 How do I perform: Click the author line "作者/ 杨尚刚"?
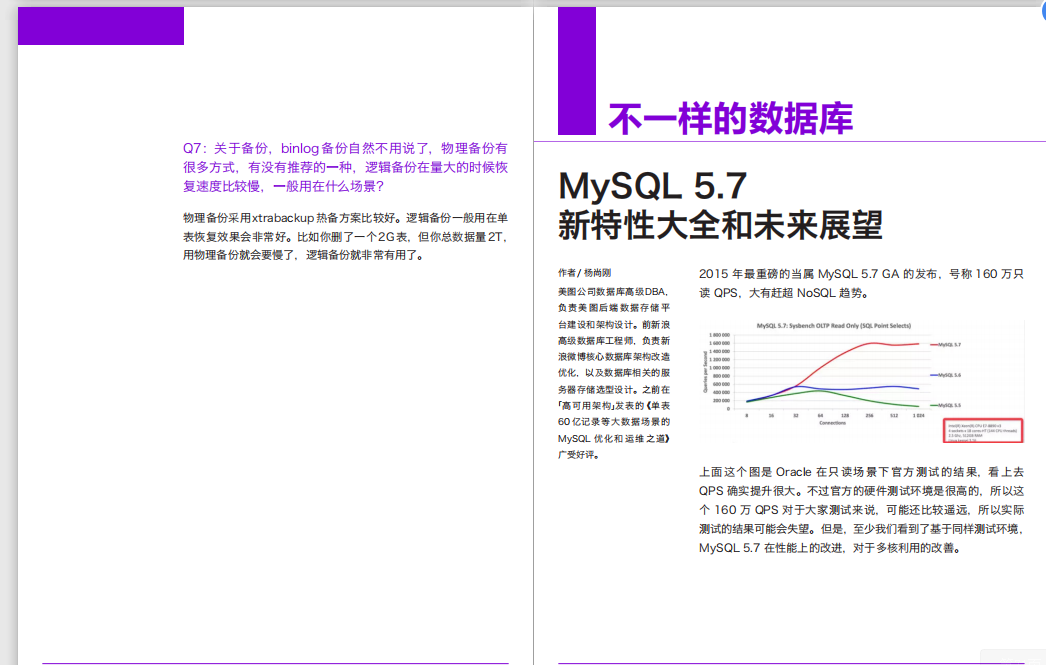coord(584,273)
